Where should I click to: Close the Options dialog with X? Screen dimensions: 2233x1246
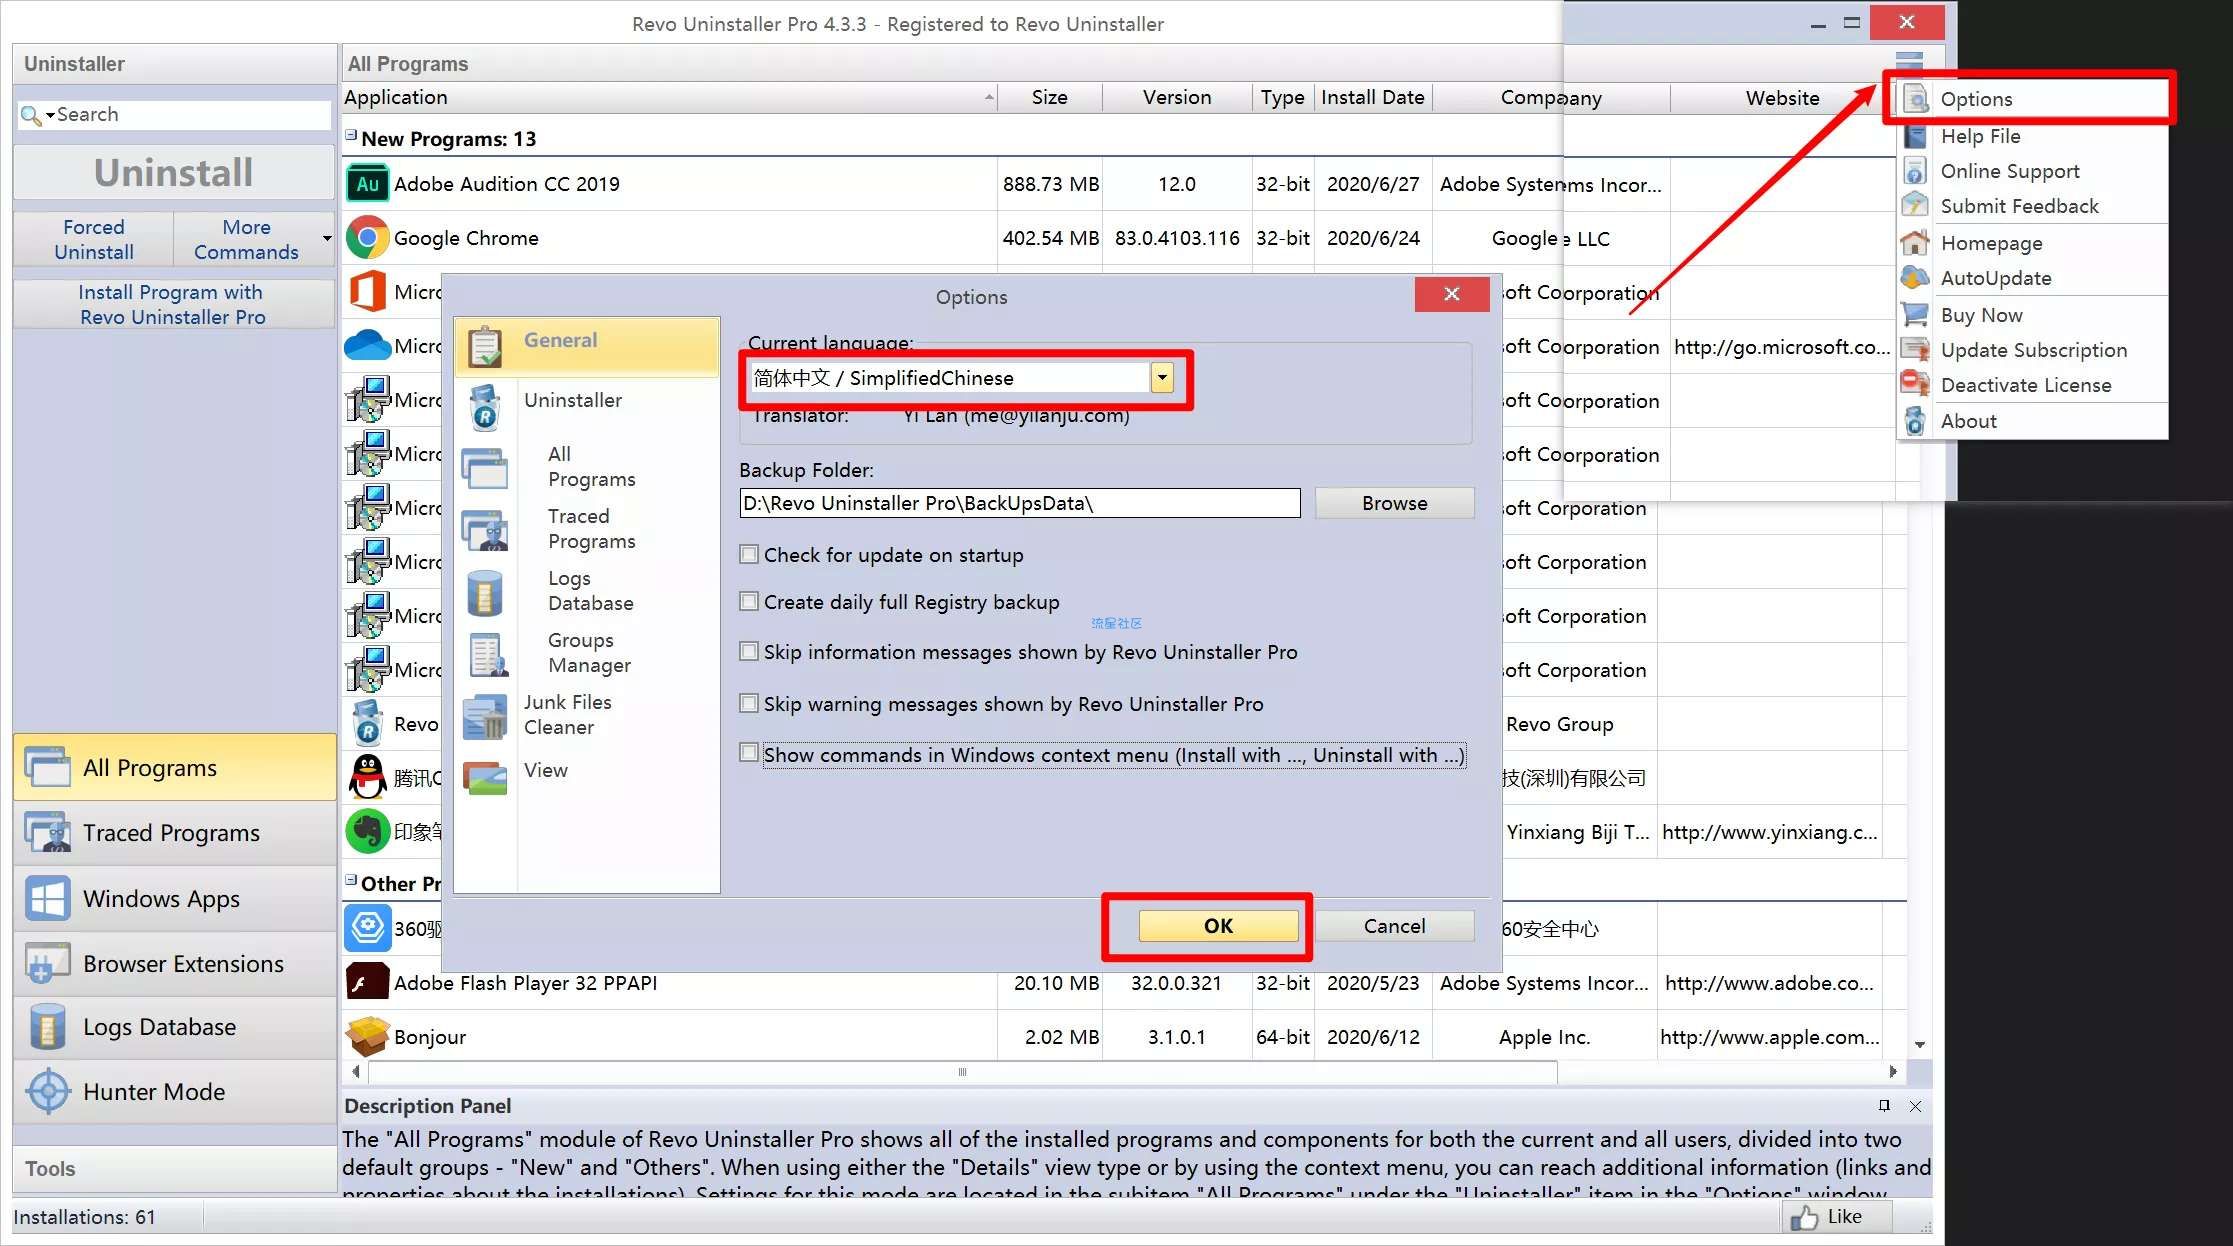(x=1452, y=294)
